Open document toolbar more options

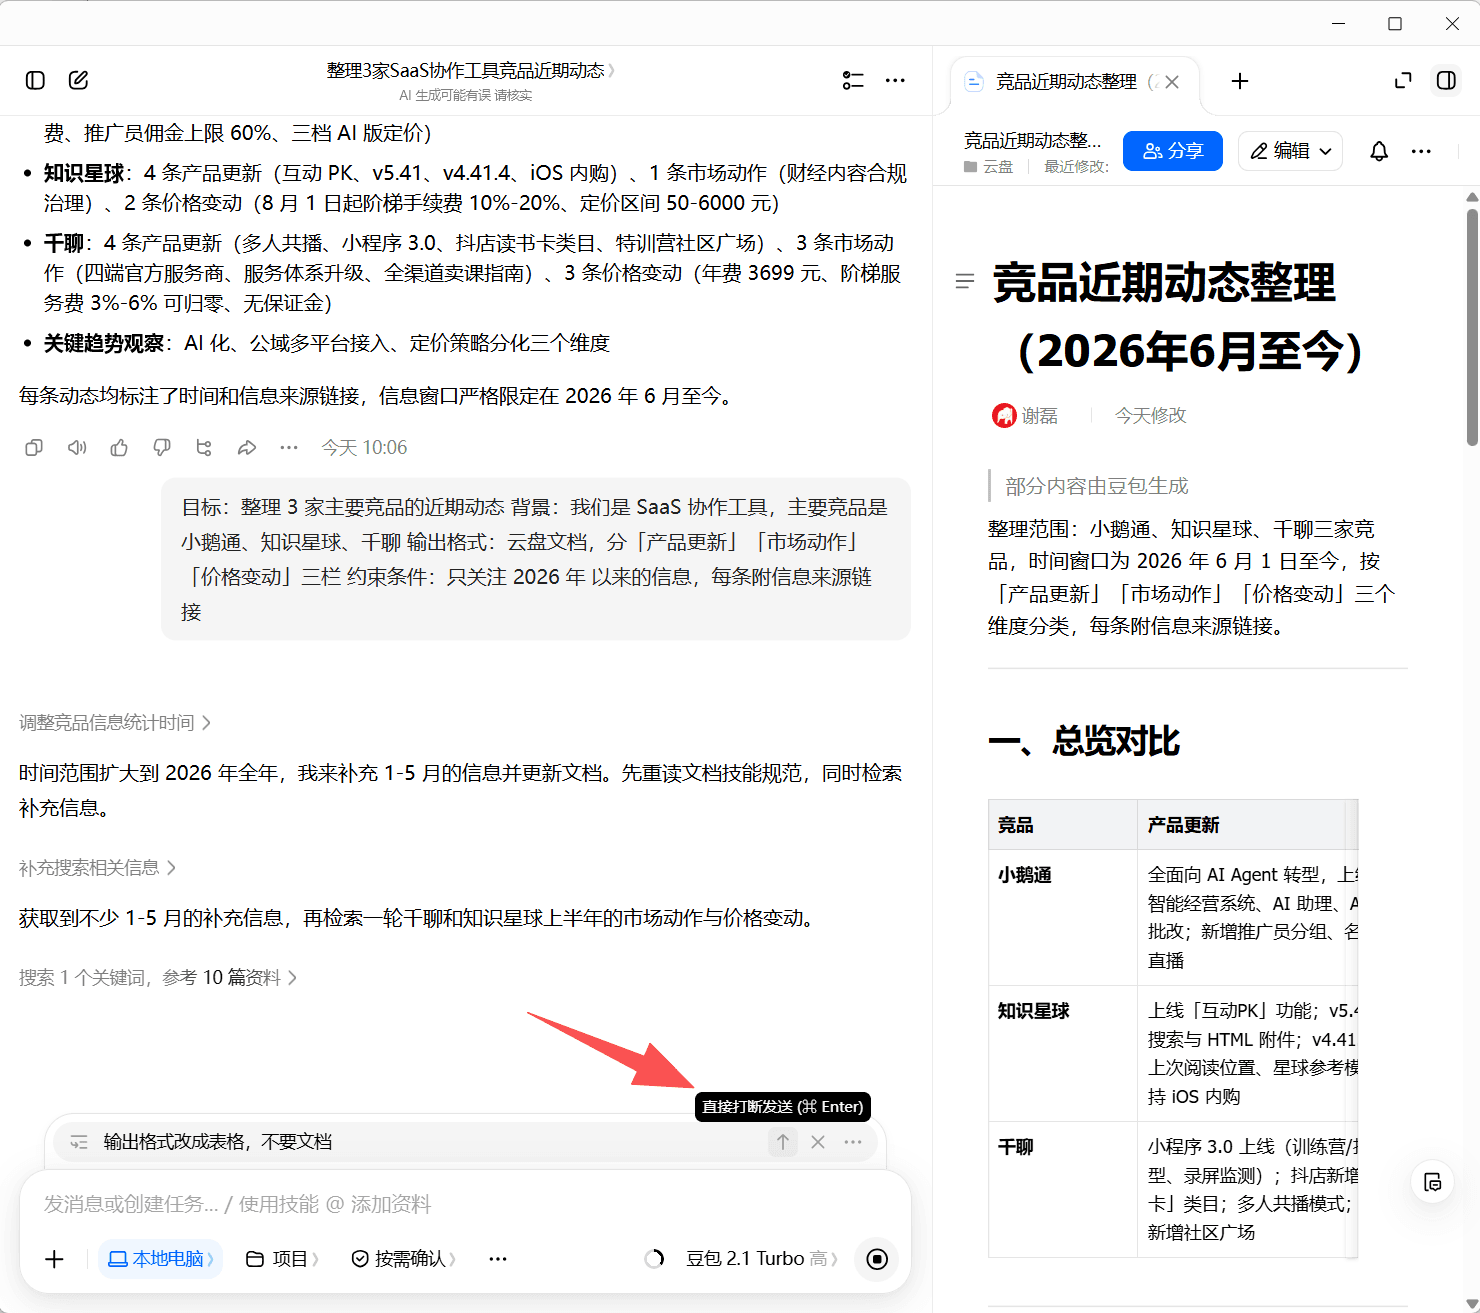point(1421,151)
